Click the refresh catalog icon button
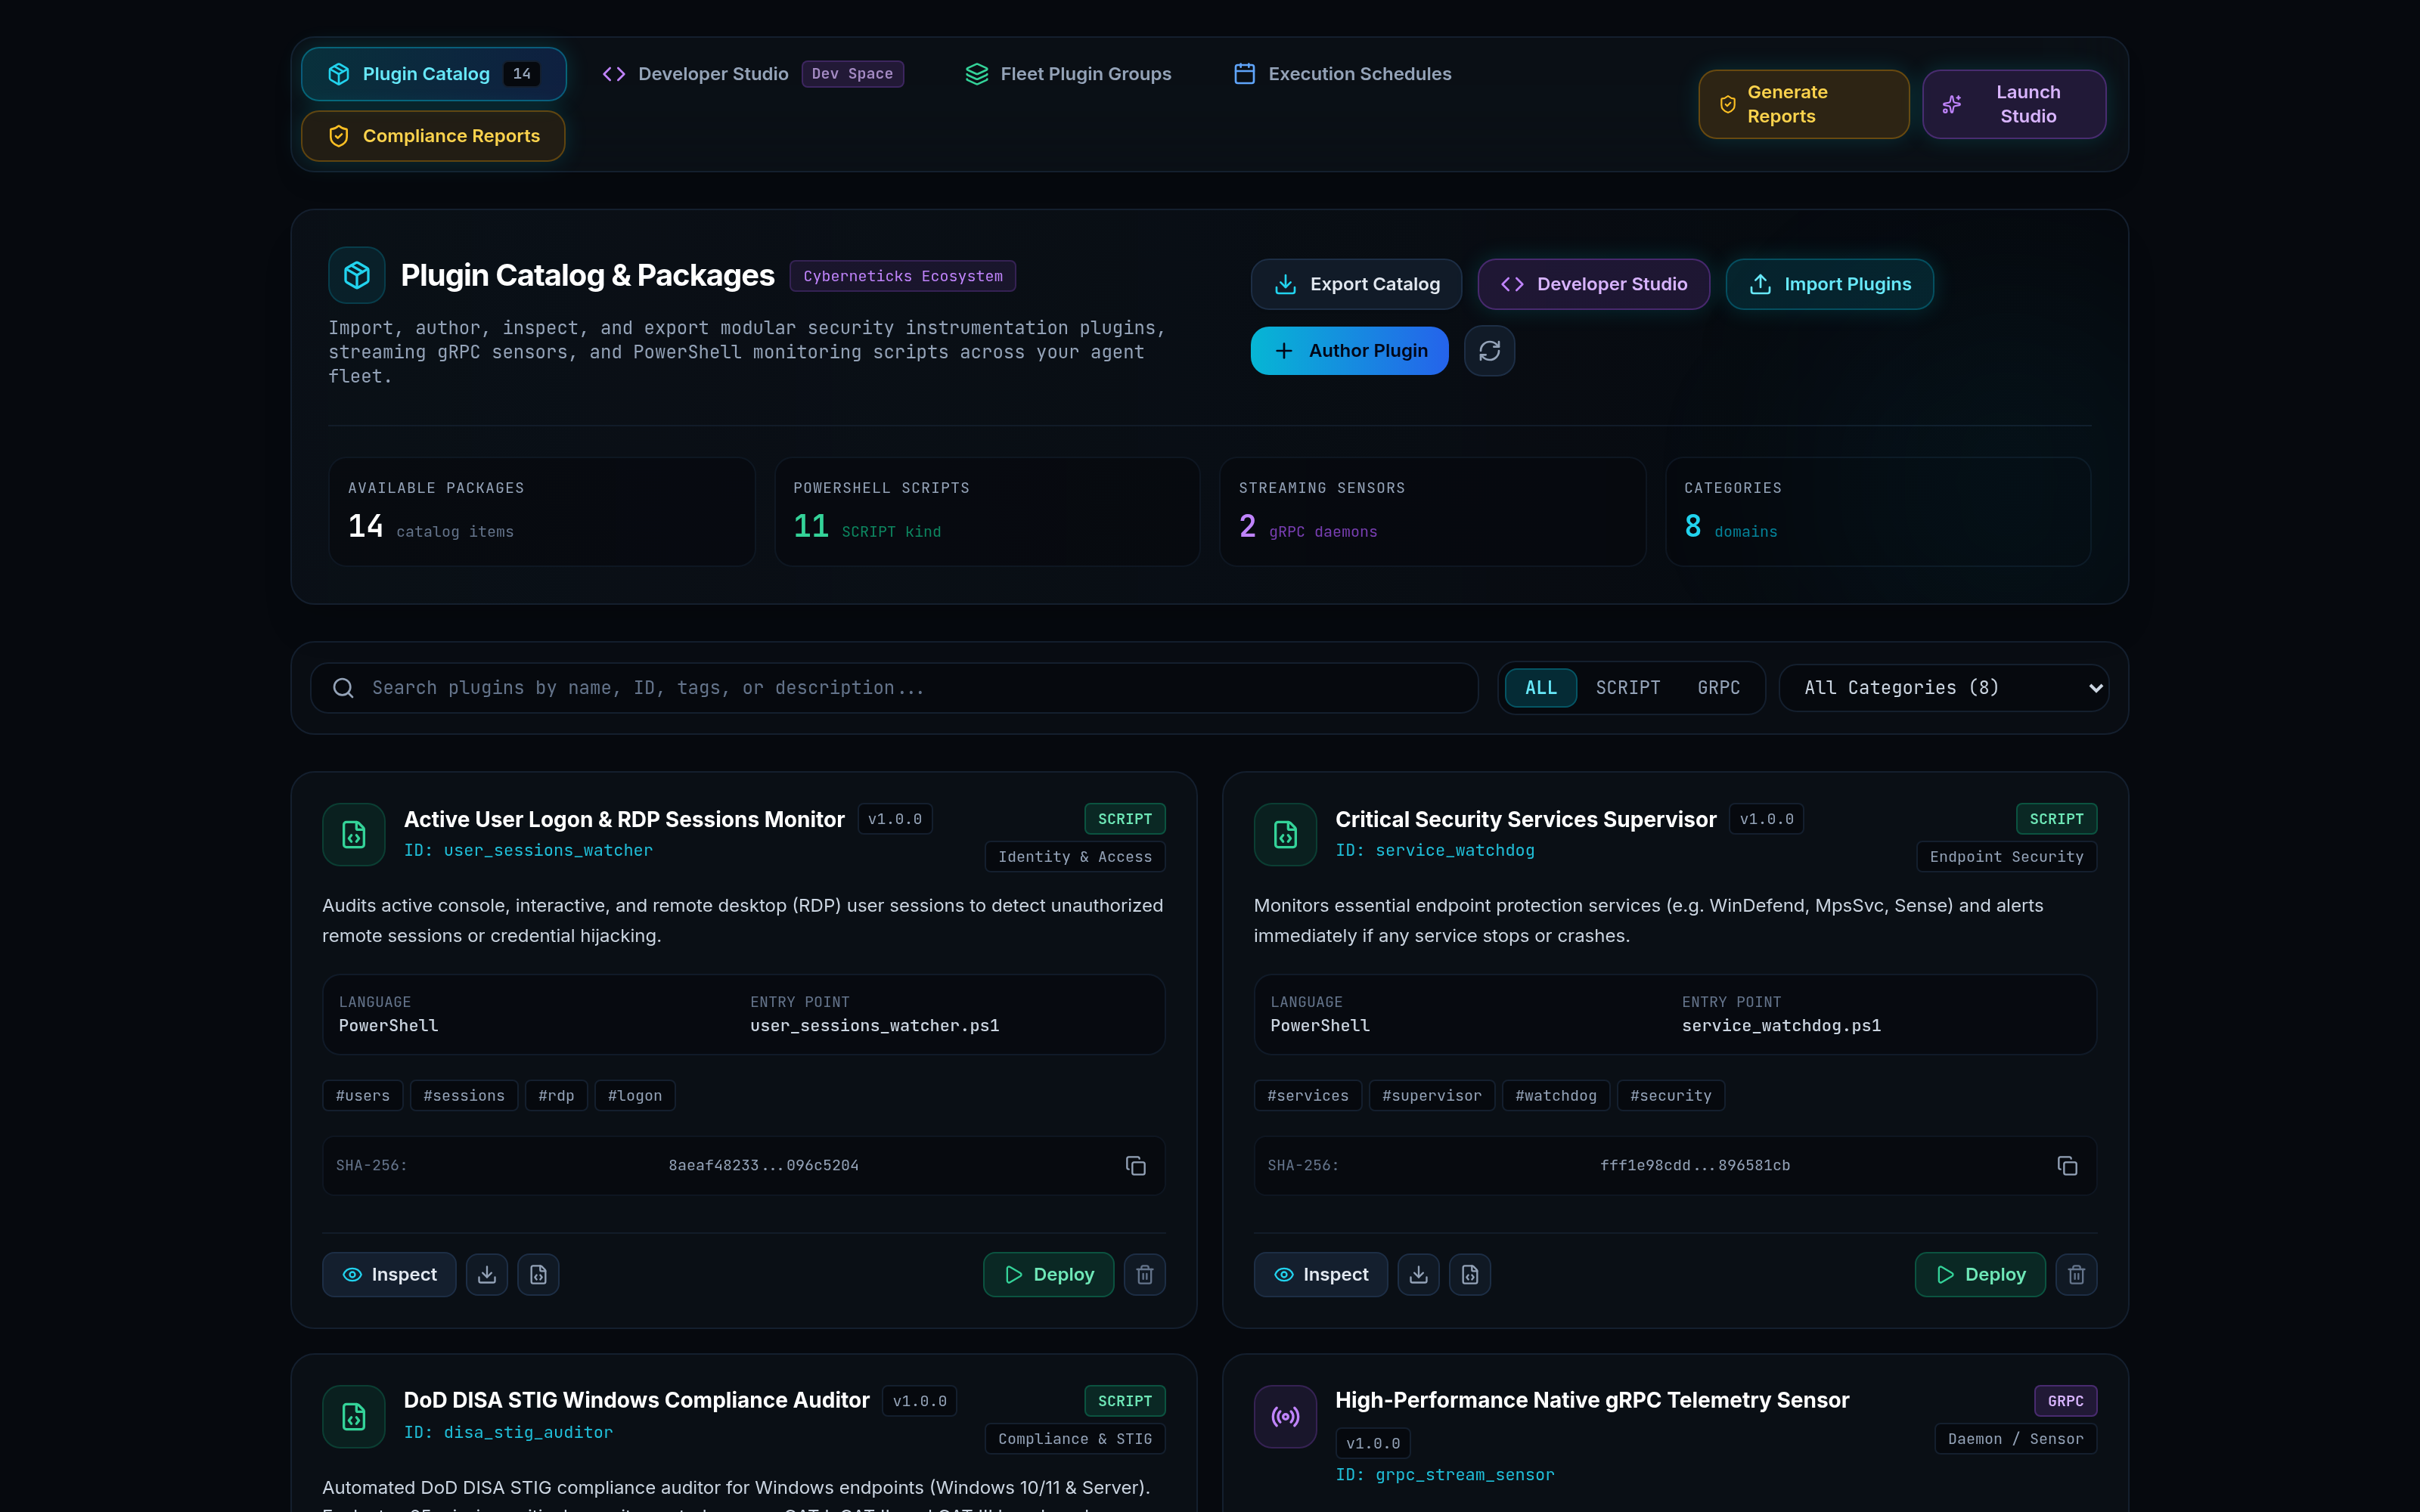Screen dimensions: 2420x1512 pos(1489,351)
